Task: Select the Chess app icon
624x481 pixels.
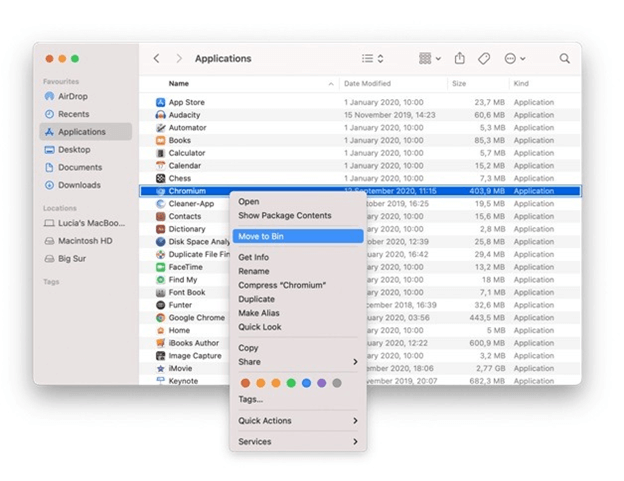Action: 160,178
